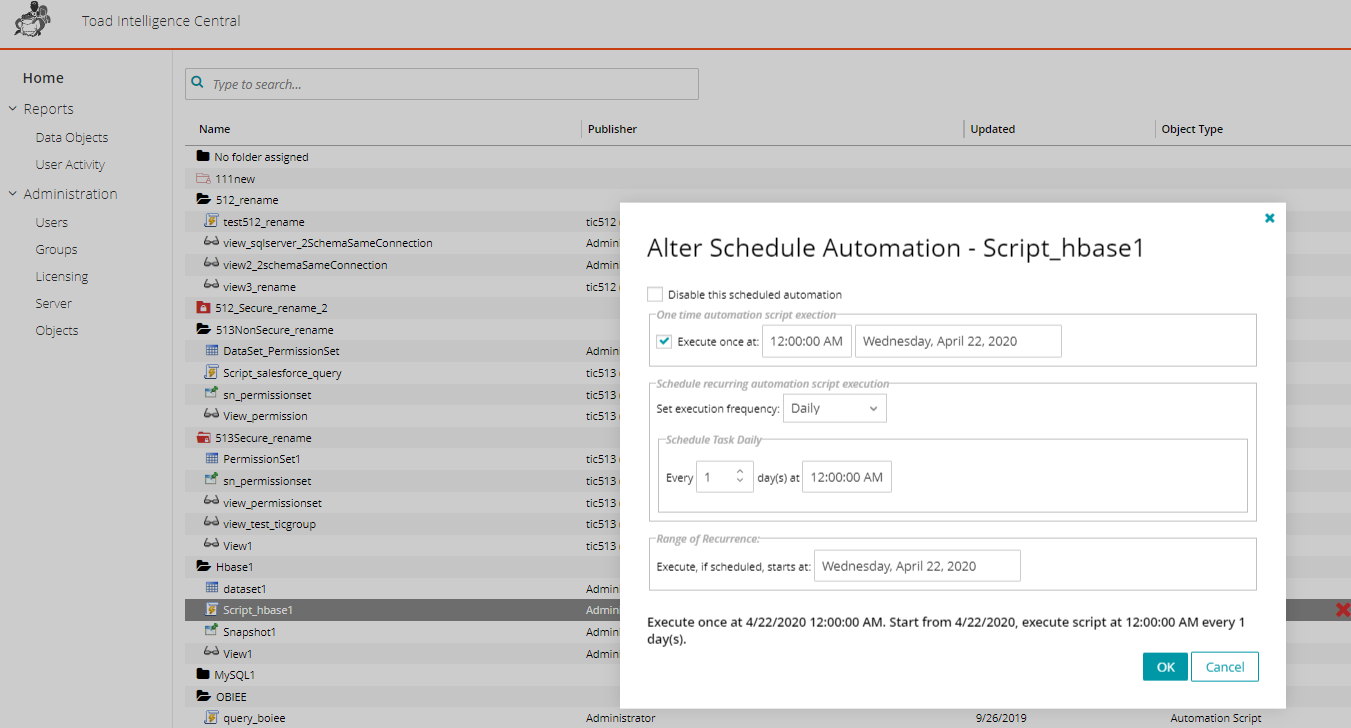
Task: Click the Automation Script object type cell
Action: [1216, 718]
